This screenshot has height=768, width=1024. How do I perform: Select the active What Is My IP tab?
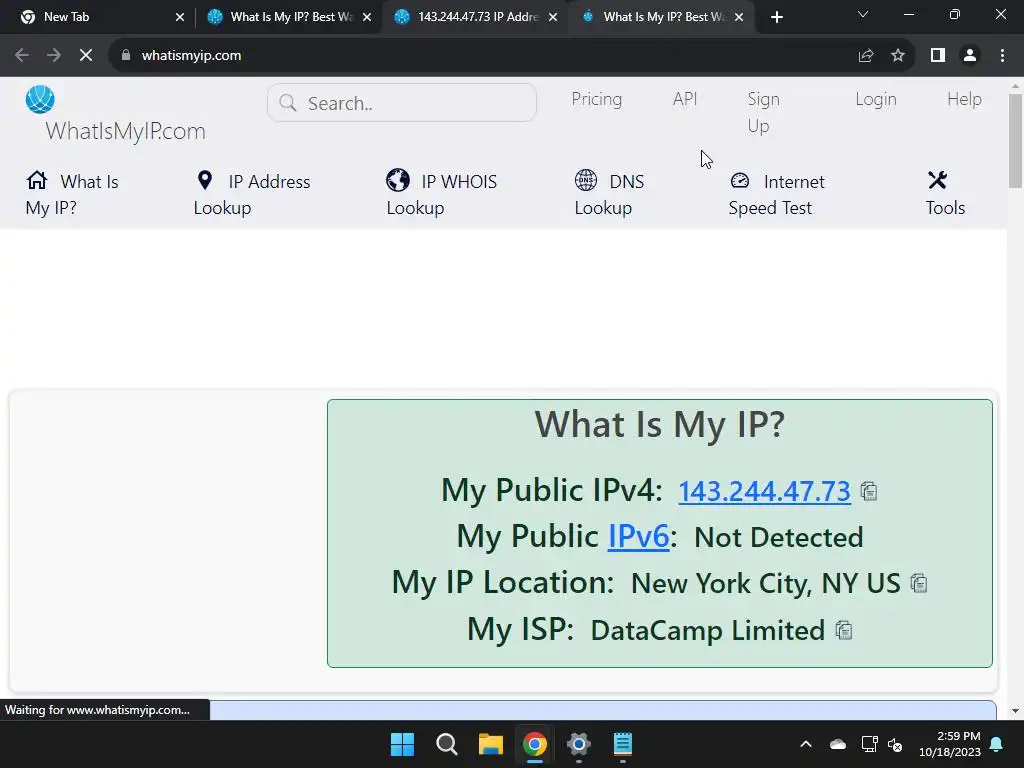662,17
